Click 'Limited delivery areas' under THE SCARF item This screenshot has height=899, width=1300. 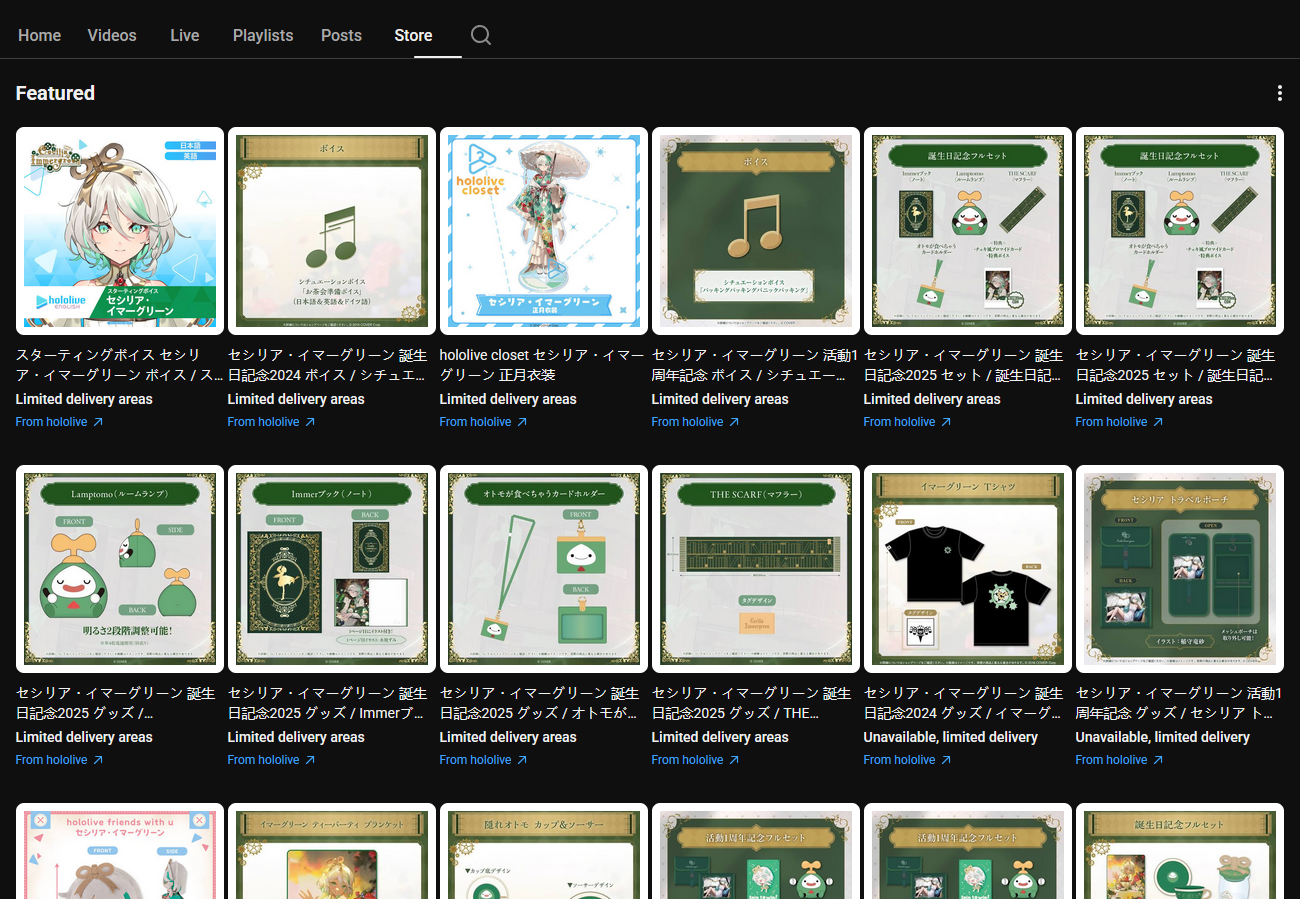(720, 737)
